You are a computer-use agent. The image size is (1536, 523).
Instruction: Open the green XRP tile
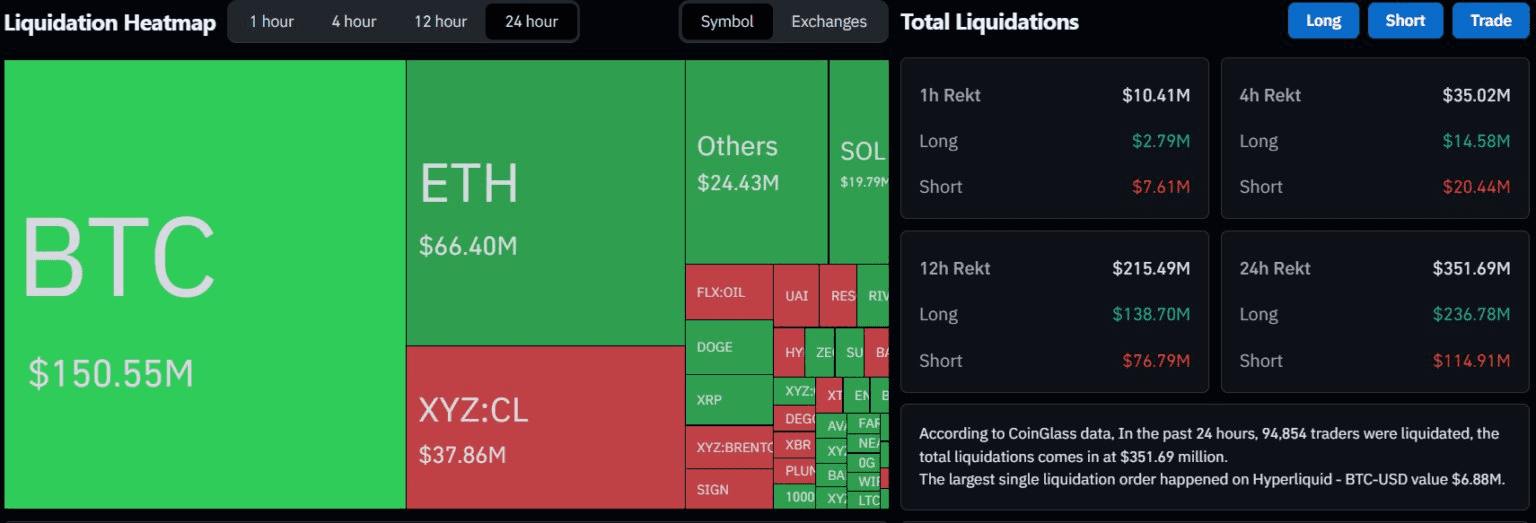click(729, 400)
